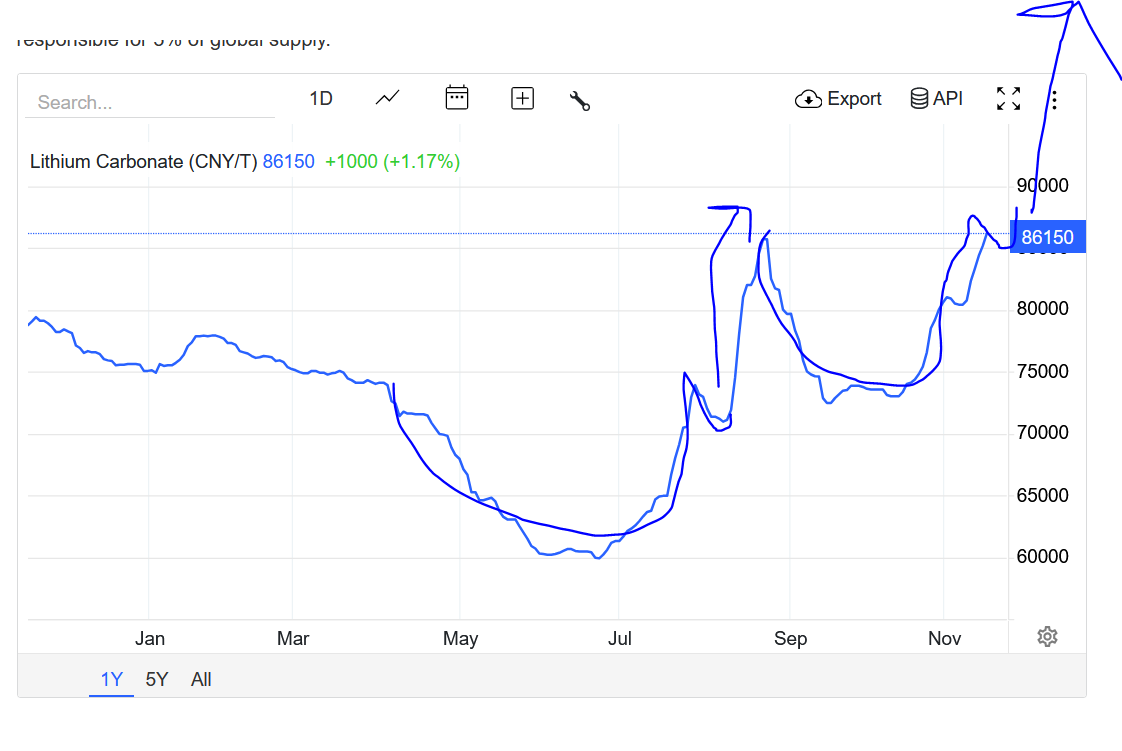
Task: Switch to the 5Y time range
Action: 157,679
